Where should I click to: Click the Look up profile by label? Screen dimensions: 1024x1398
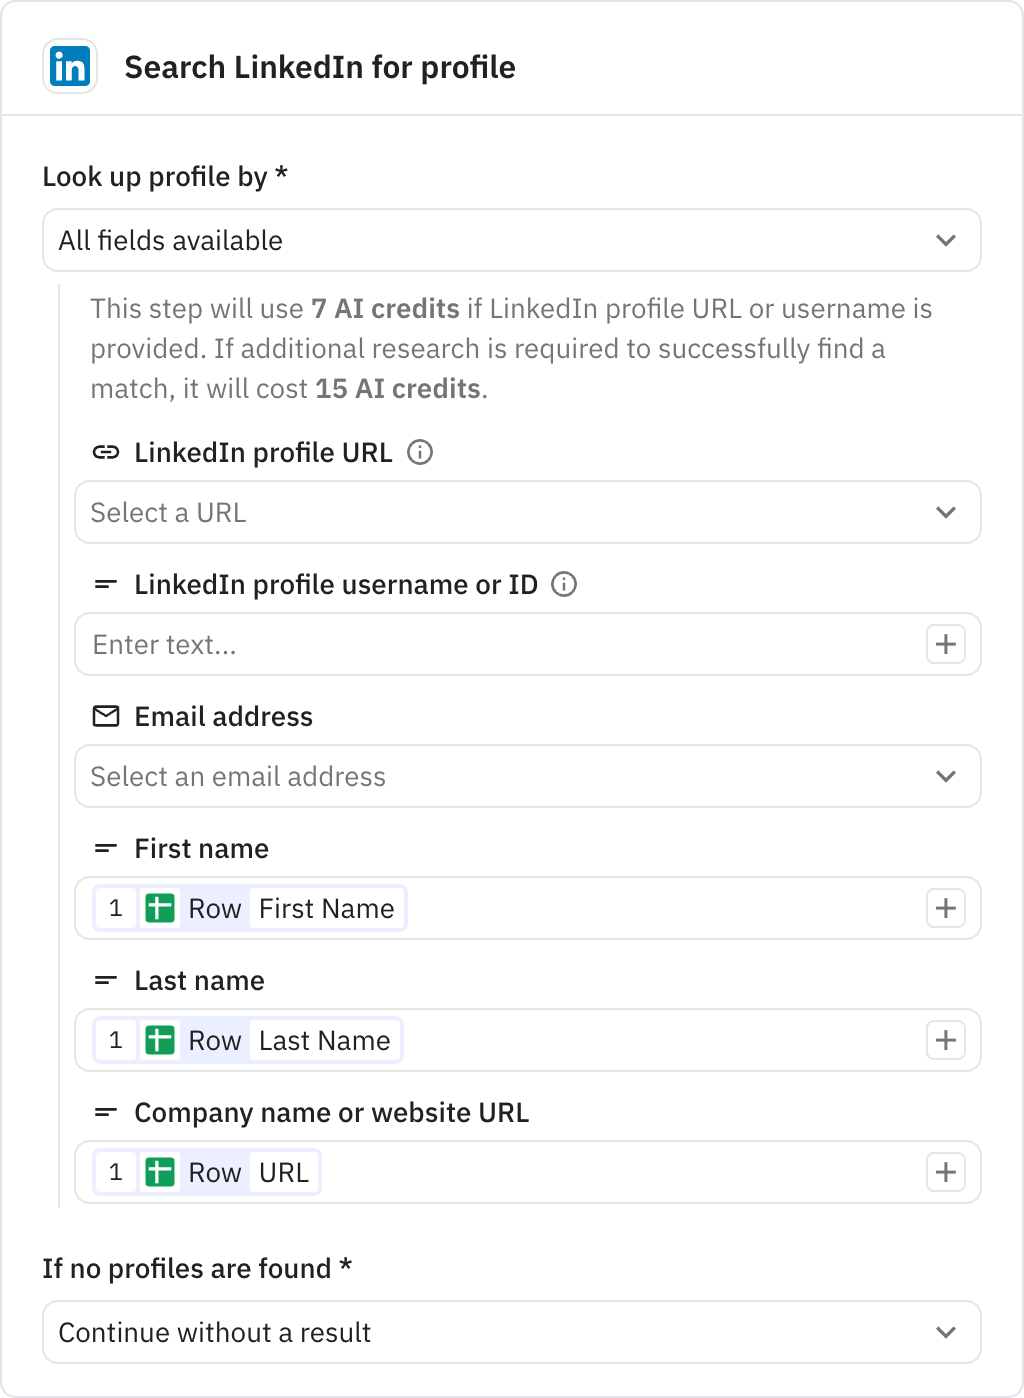click(165, 177)
